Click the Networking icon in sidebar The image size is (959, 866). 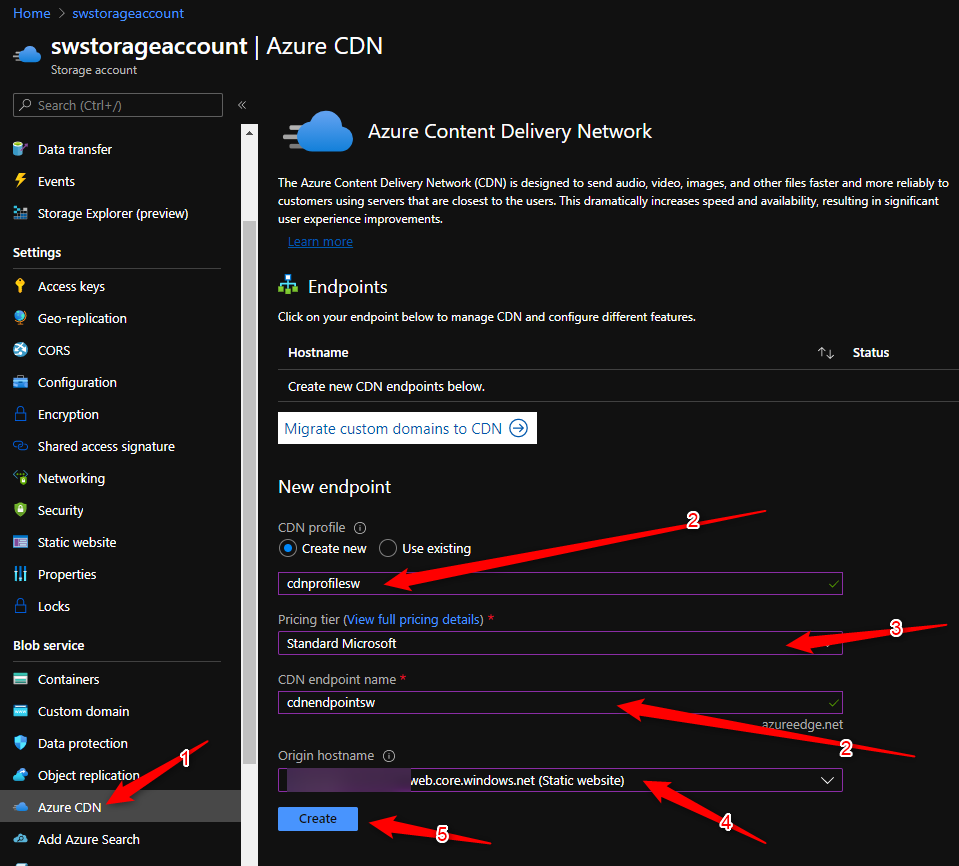click(x=20, y=478)
